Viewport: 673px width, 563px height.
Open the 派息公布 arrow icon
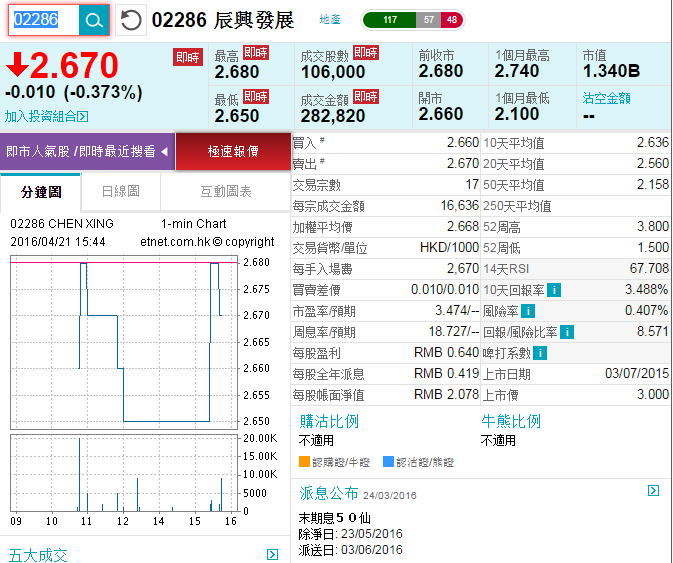tap(653, 491)
